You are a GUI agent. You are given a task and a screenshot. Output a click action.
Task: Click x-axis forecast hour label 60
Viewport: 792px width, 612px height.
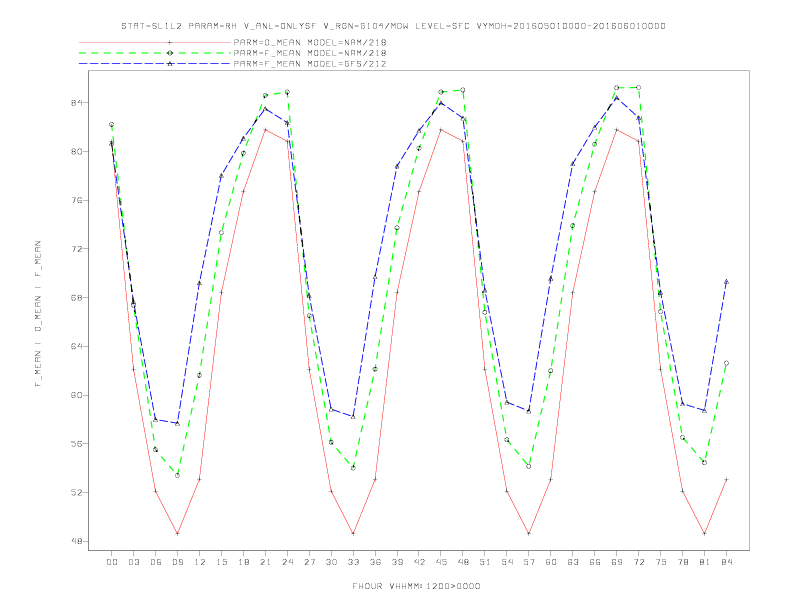[551, 562]
